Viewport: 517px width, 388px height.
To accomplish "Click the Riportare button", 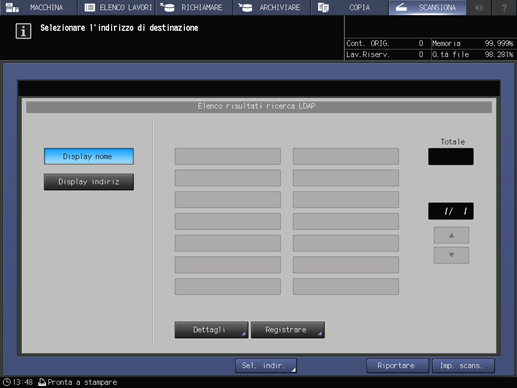I will pos(397,366).
